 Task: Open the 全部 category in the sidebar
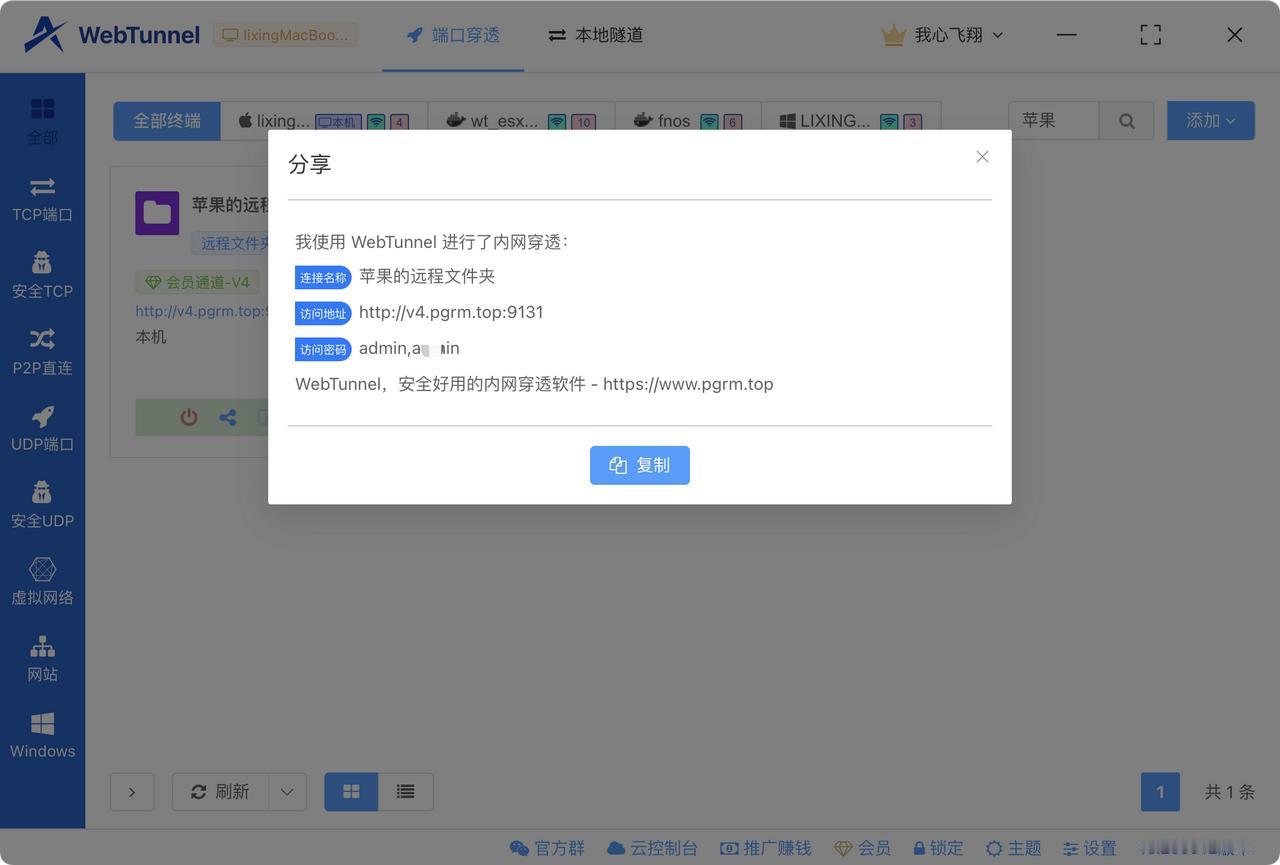coord(42,121)
